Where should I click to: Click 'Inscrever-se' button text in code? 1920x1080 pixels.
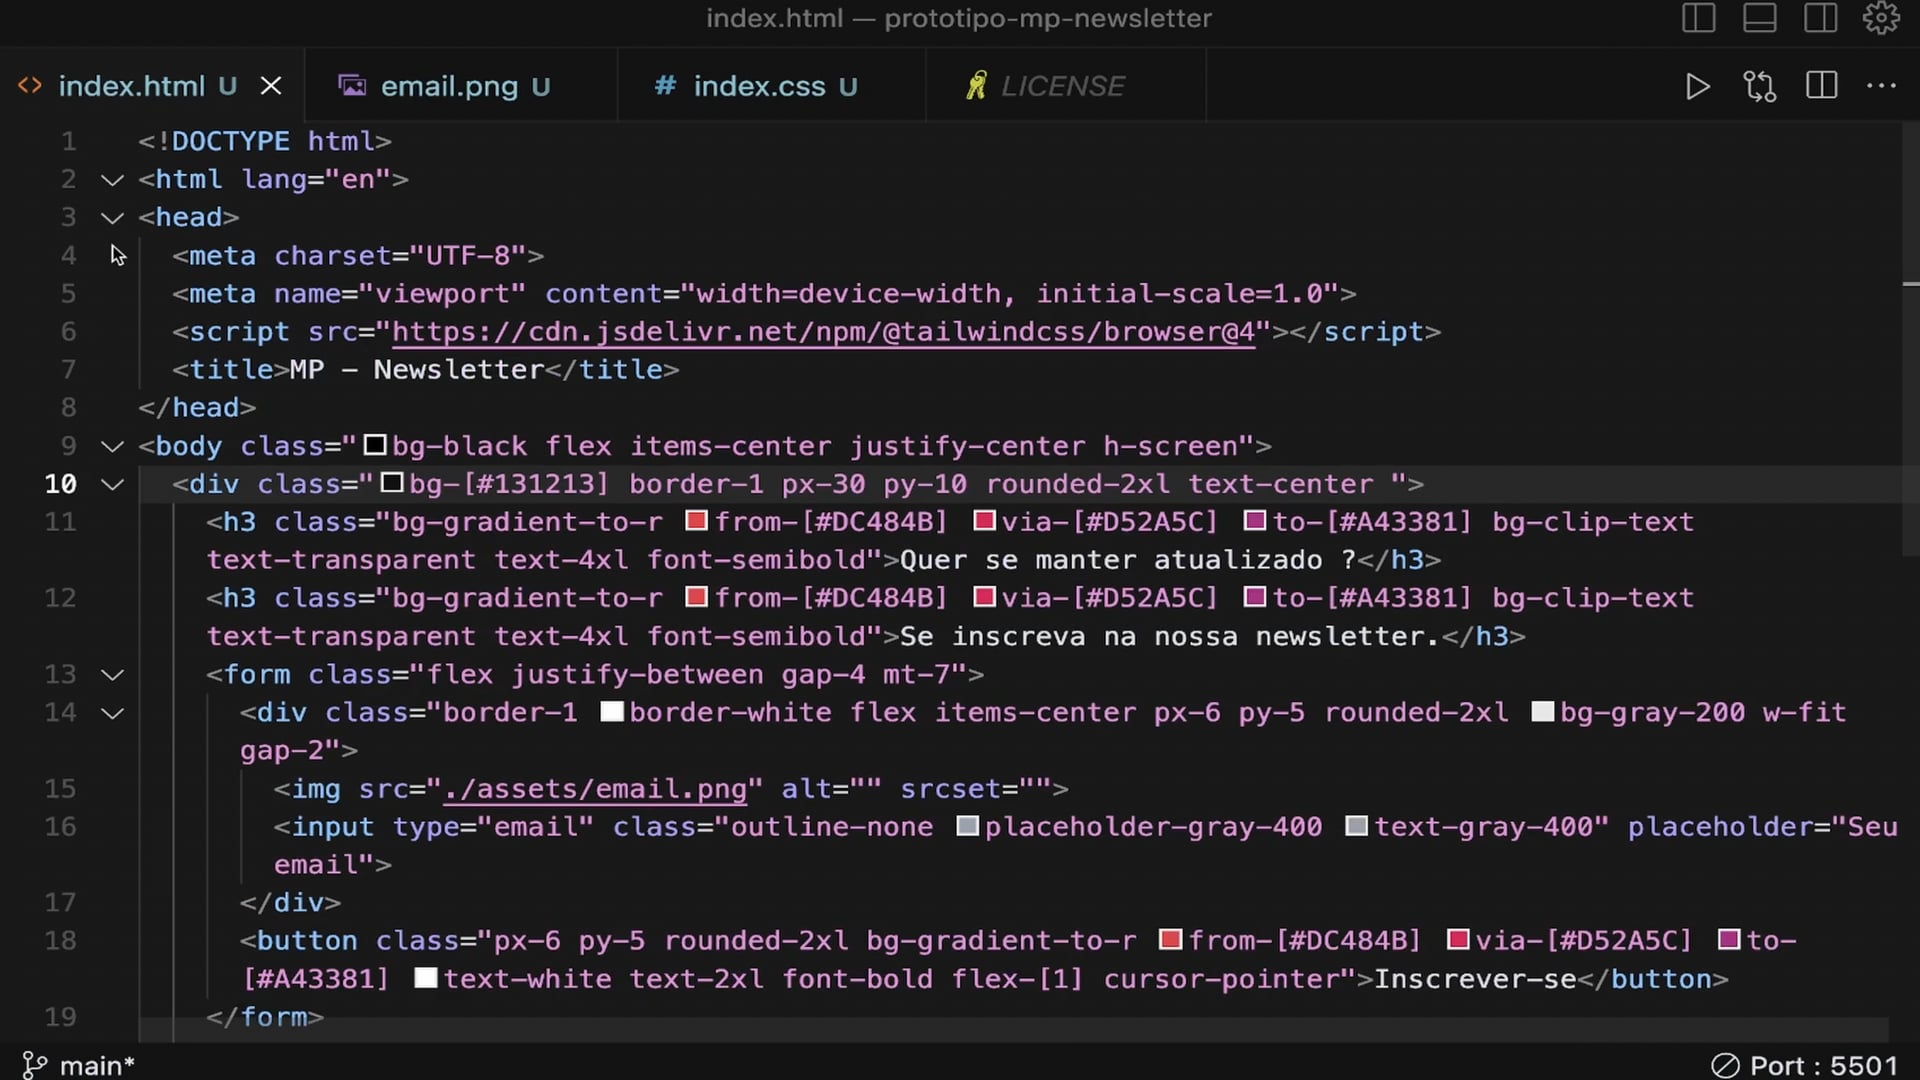tap(1475, 979)
